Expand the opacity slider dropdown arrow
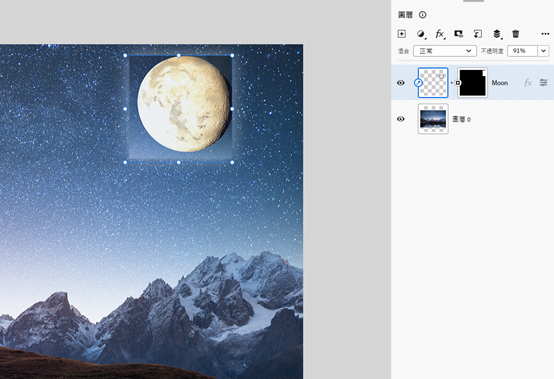The height and width of the screenshot is (379, 554). pyautogui.click(x=544, y=51)
